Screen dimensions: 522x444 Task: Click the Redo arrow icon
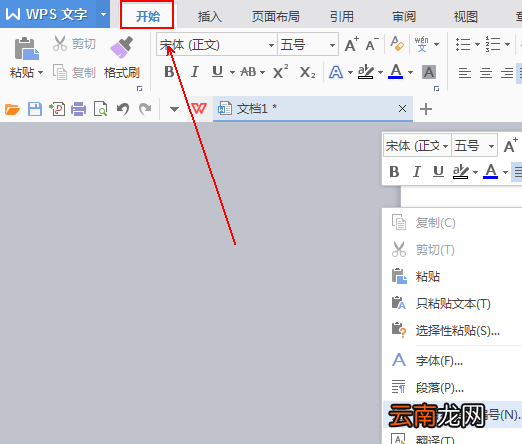[145, 109]
